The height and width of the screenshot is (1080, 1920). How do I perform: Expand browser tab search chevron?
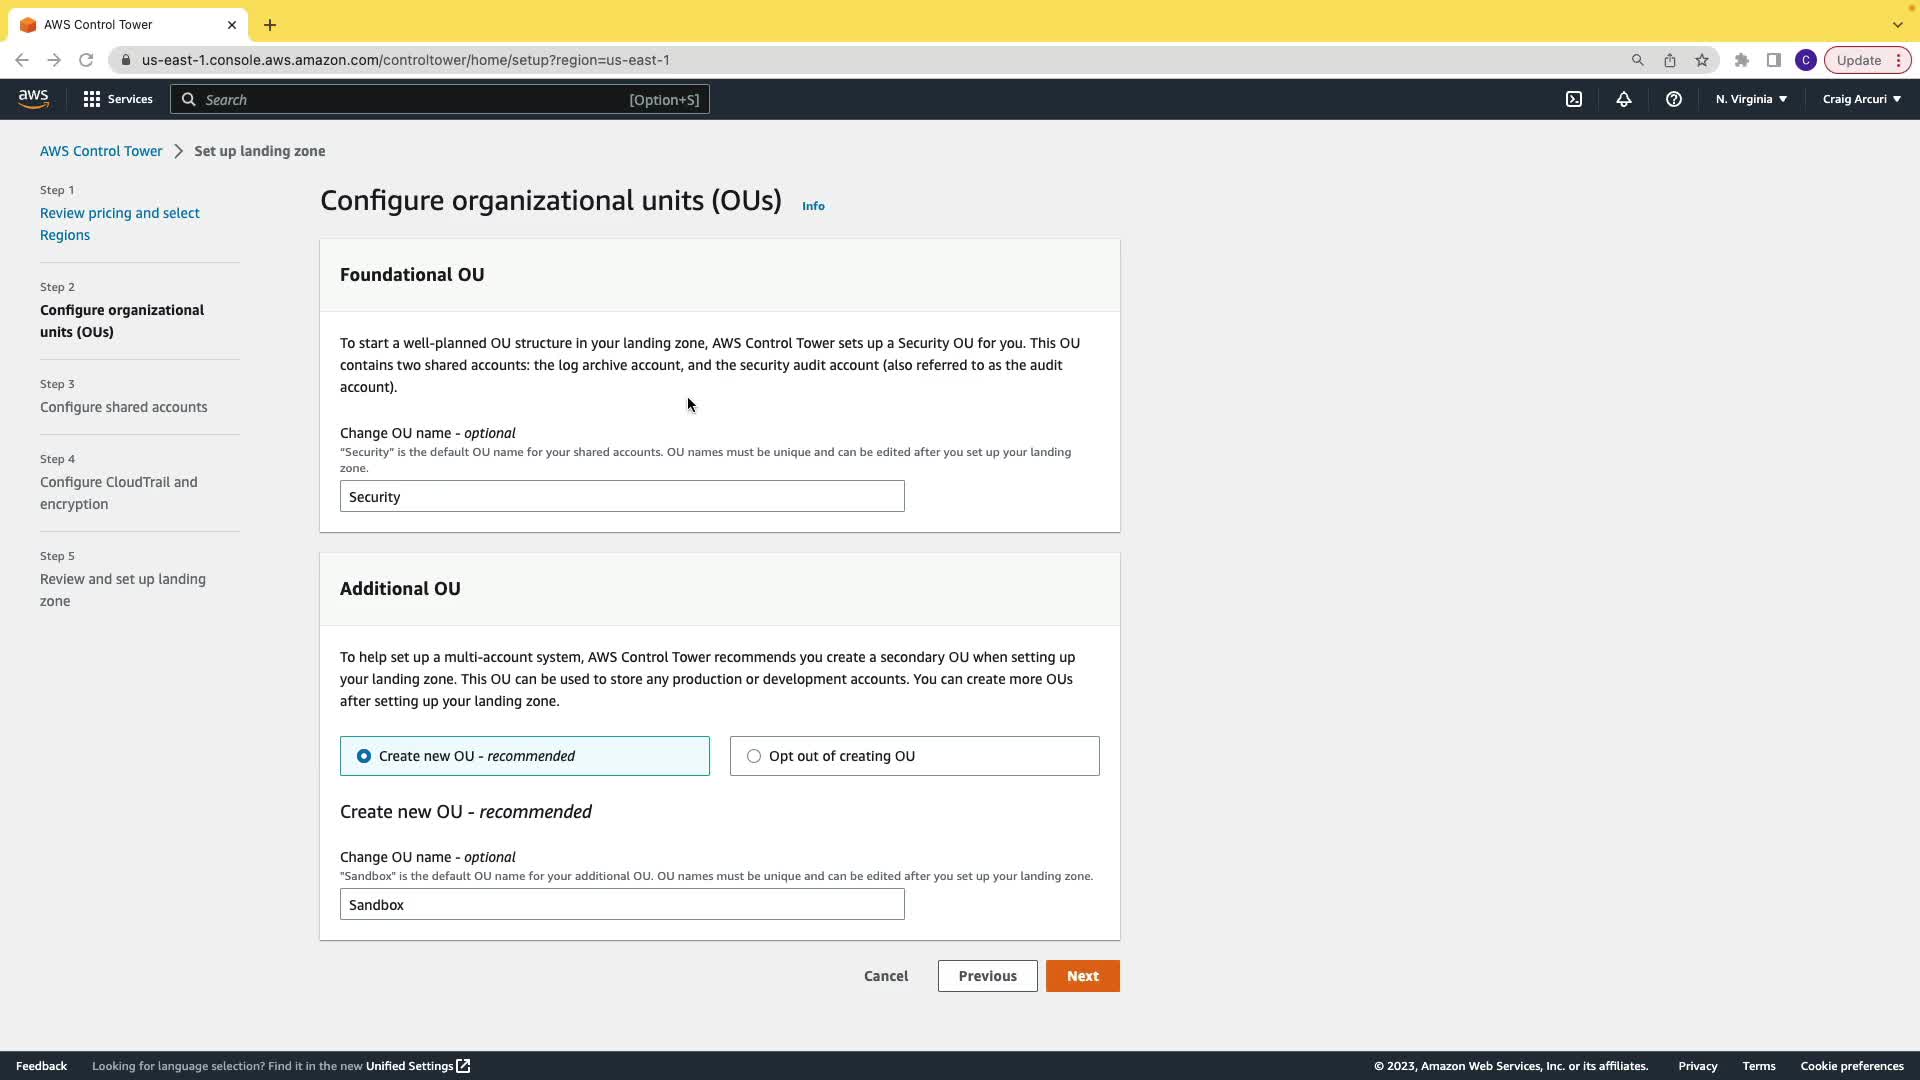[1897, 24]
